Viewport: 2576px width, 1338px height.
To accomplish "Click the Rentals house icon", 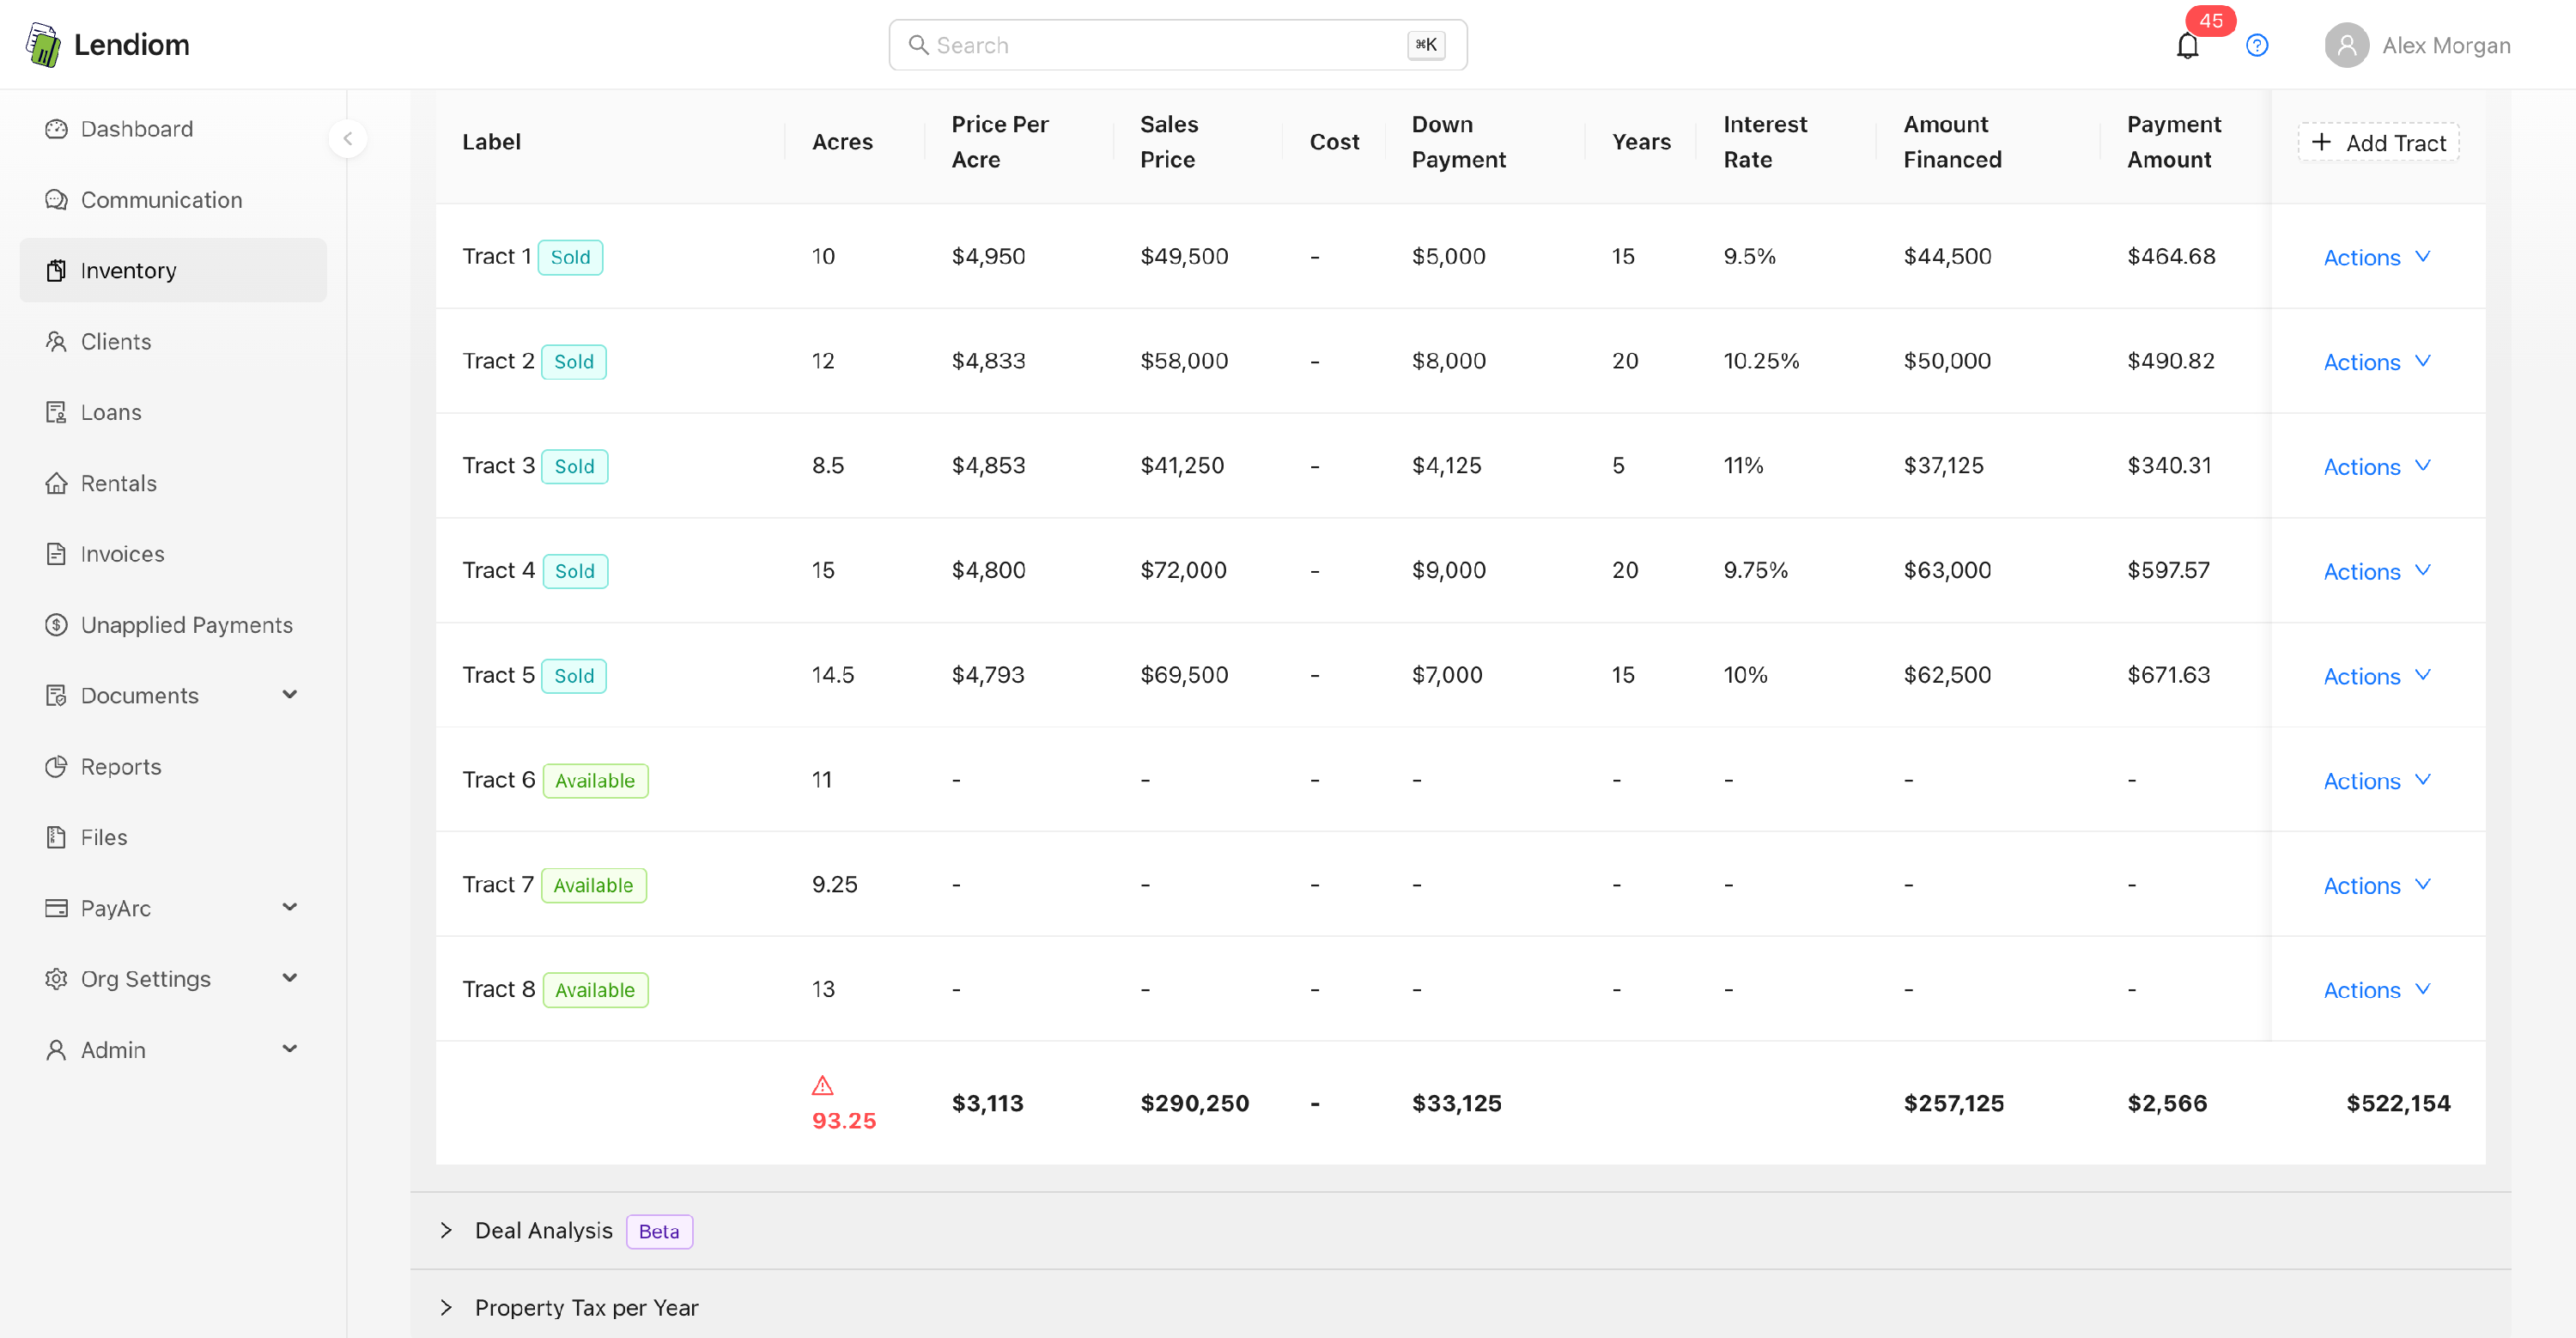I will [x=56, y=484].
